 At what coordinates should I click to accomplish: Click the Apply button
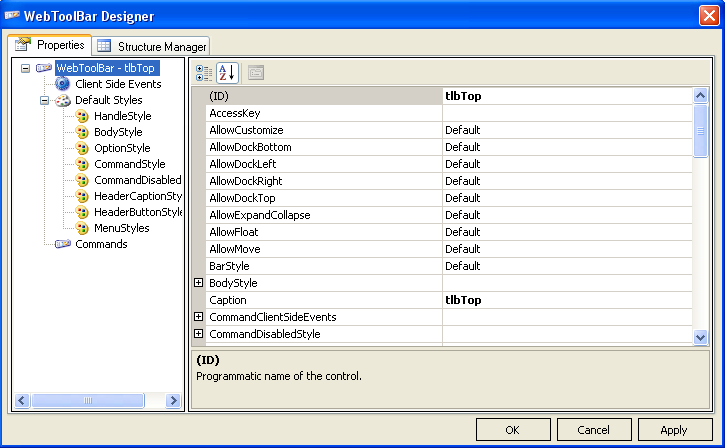(x=674, y=430)
